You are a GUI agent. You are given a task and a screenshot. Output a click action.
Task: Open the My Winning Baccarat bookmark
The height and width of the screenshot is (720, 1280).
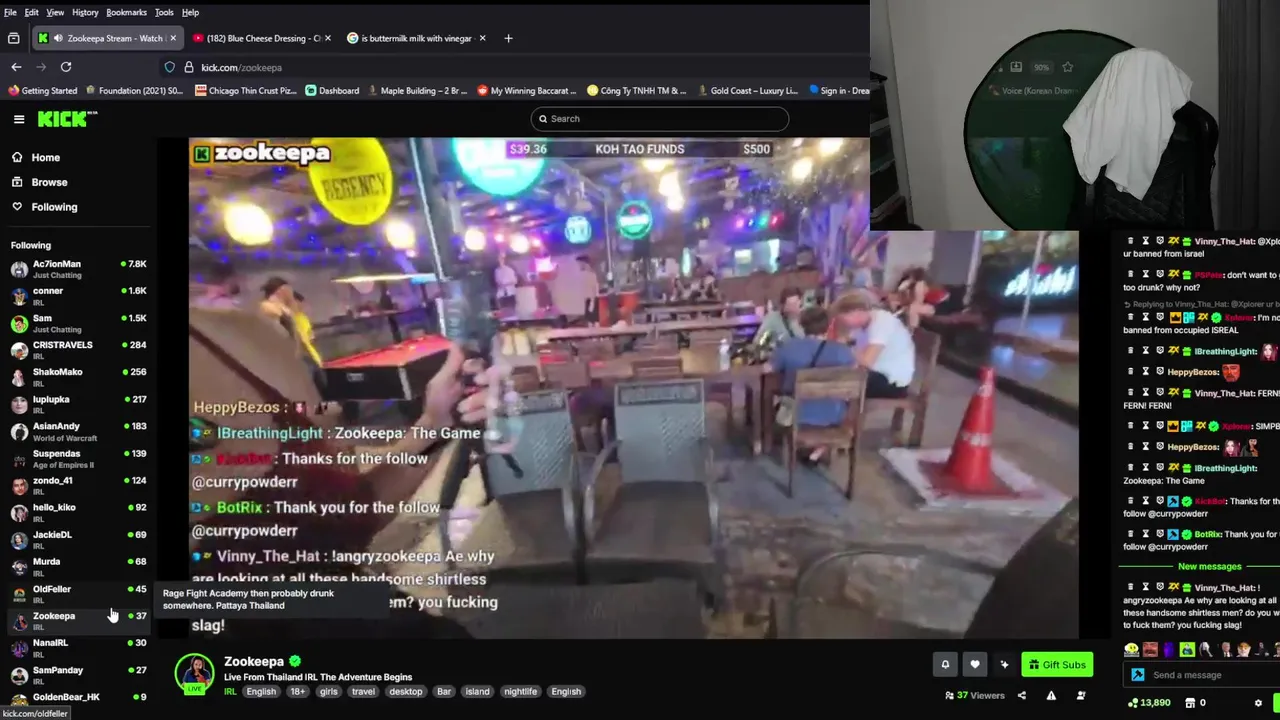(x=527, y=90)
